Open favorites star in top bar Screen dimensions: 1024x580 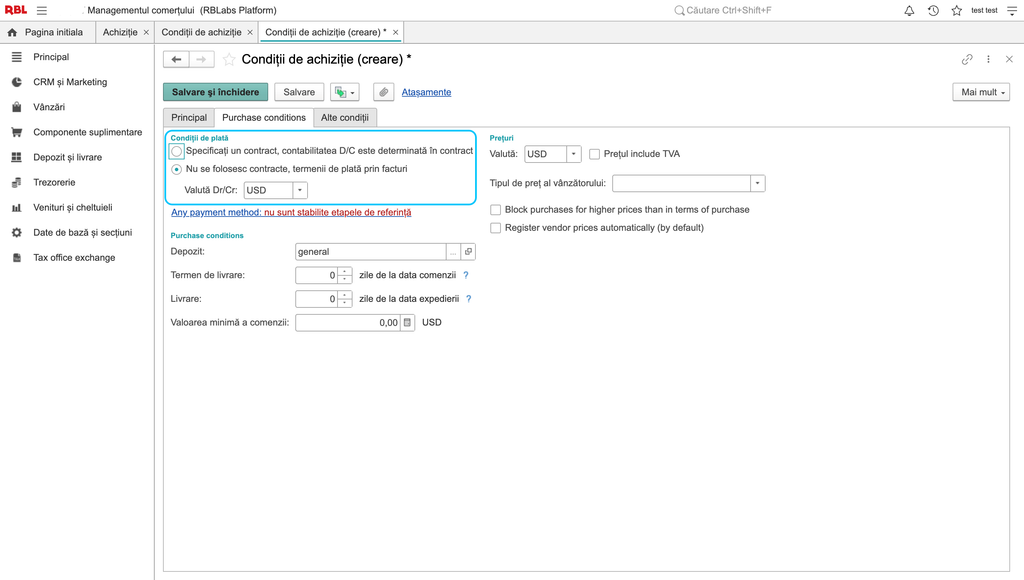pyautogui.click(x=957, y=10)
